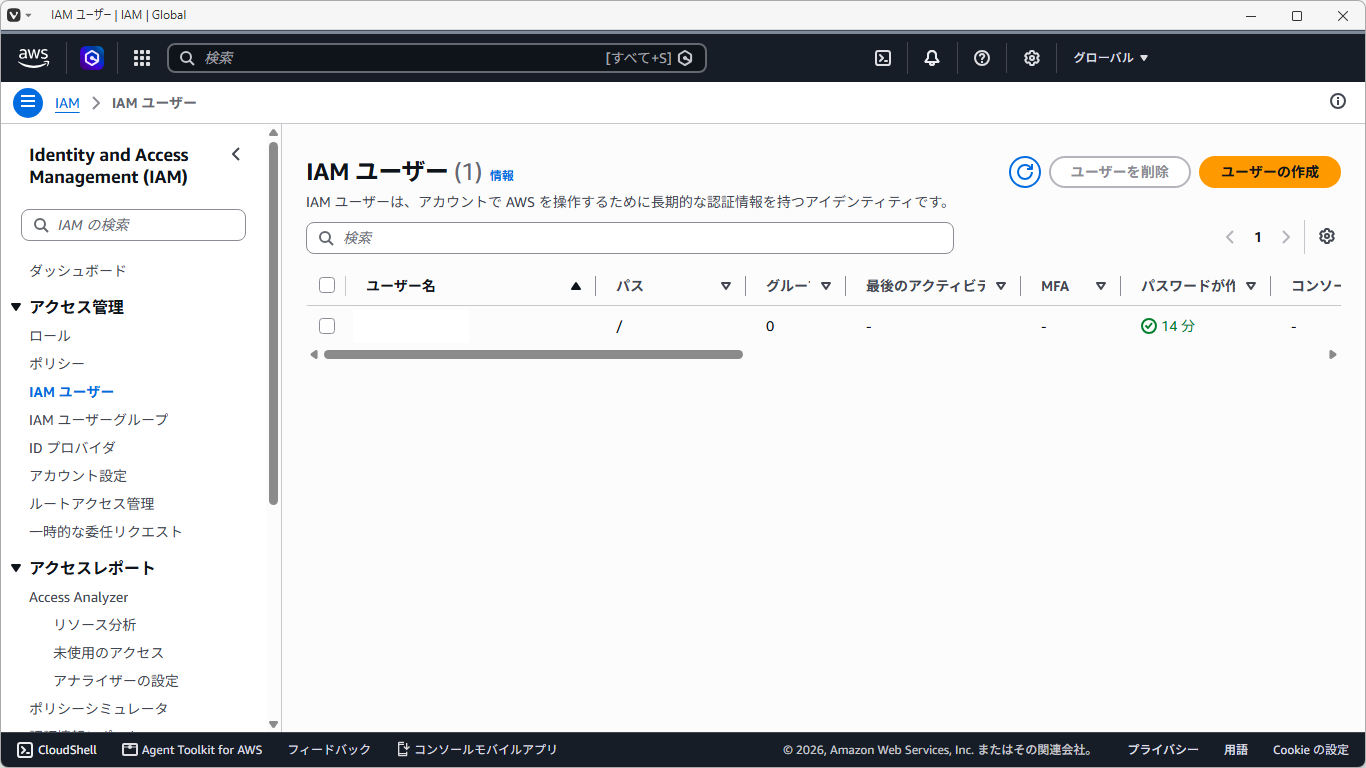Open the Amazon Q purple hexagon icon
The width and height of the screenshot is (1366, 768).
click(x=92, y=58)
